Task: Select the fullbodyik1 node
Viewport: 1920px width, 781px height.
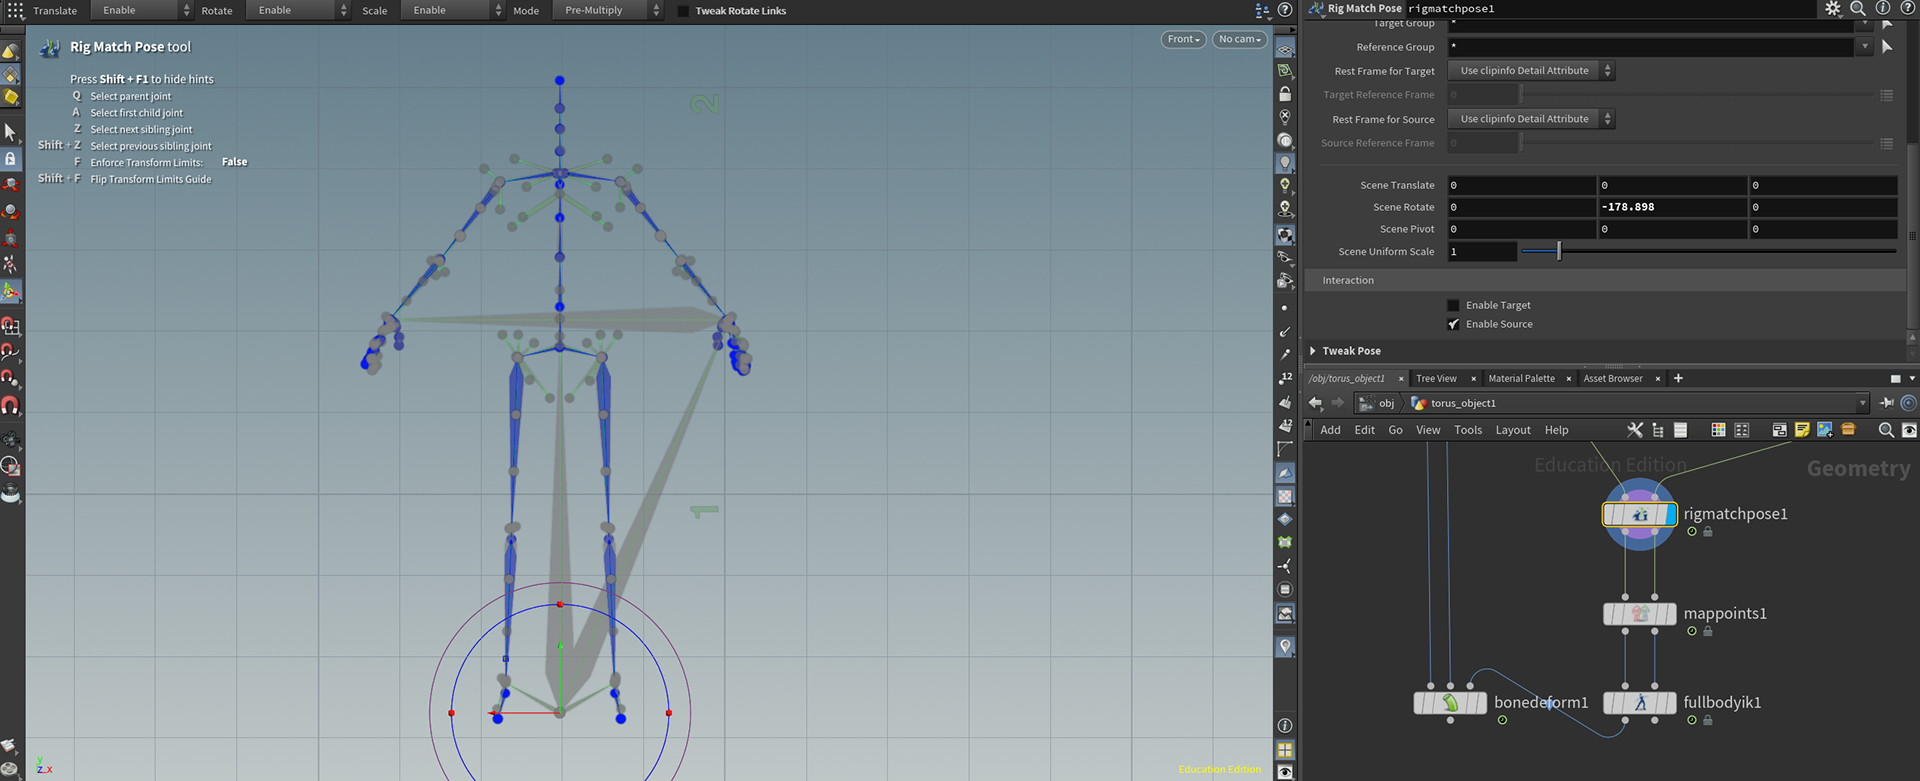Action: point(1640,703)
